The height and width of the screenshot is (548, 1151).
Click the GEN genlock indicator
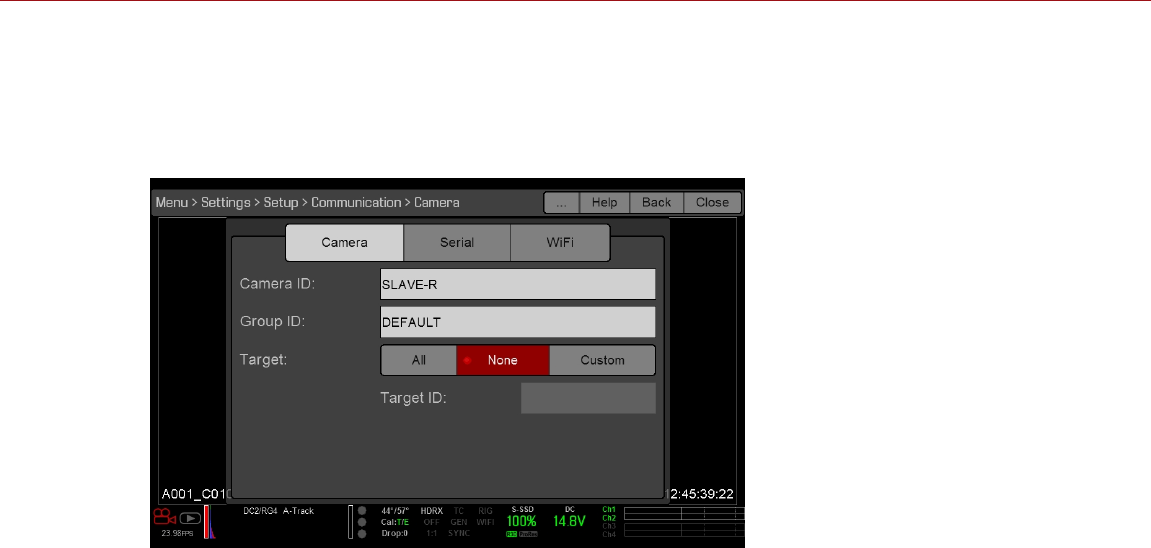[459, 522]
